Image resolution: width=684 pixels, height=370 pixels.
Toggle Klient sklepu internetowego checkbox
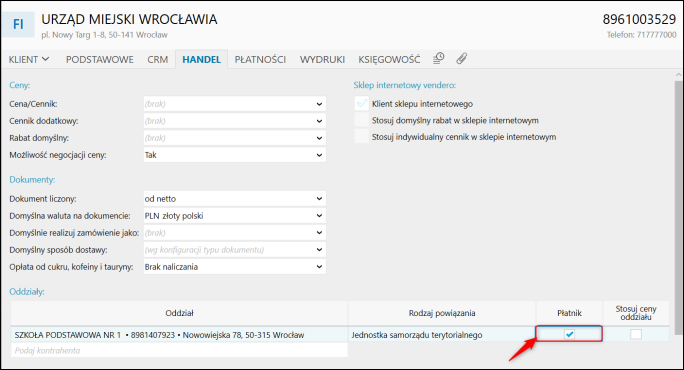click(362, 103)
